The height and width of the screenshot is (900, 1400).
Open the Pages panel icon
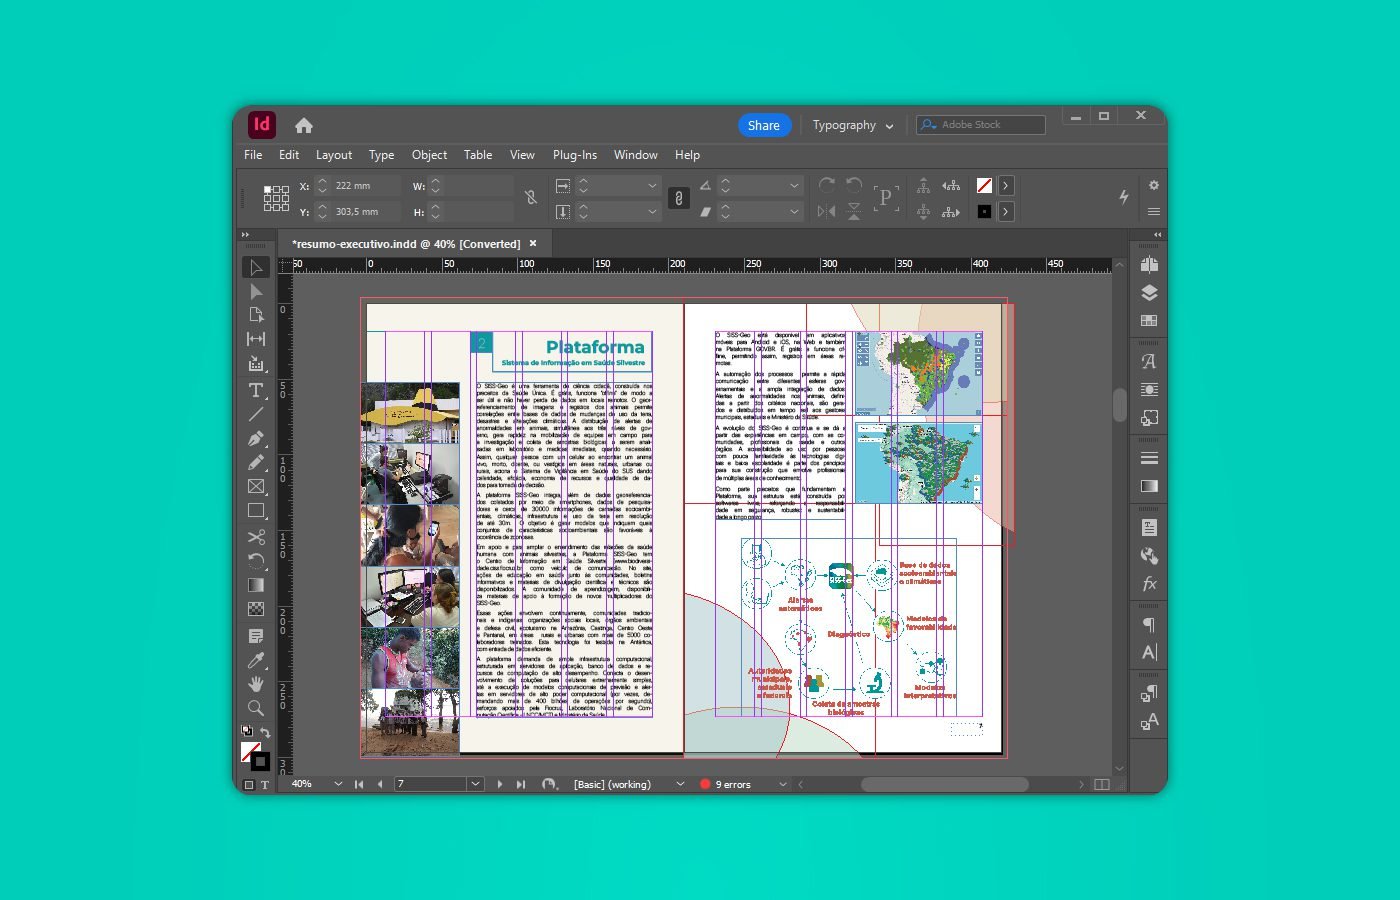click(1149, 265)
